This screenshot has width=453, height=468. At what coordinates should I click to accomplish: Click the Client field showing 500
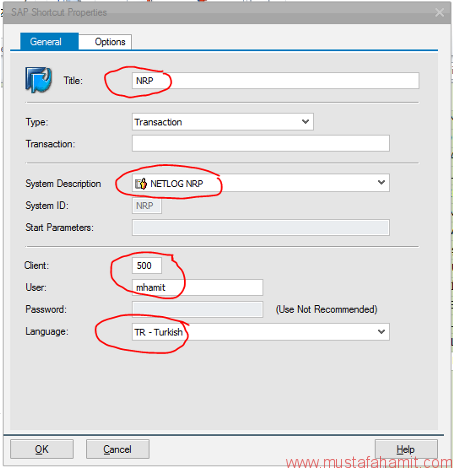pos(147,265)
